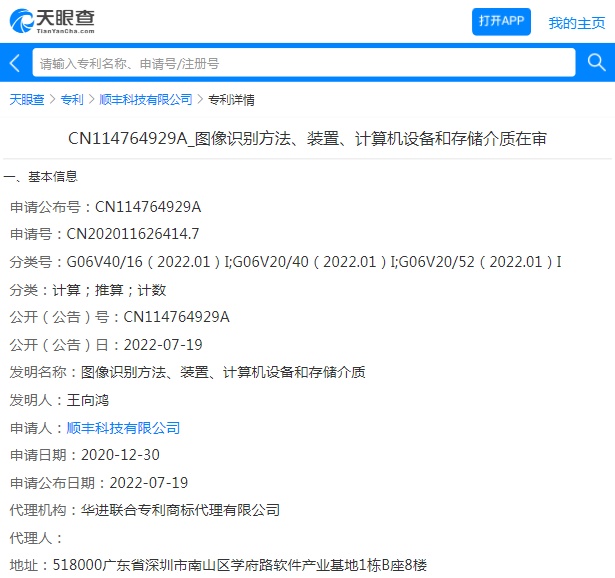Click 申请公布日期 value 2022-07-19

[x=149, y=483]
